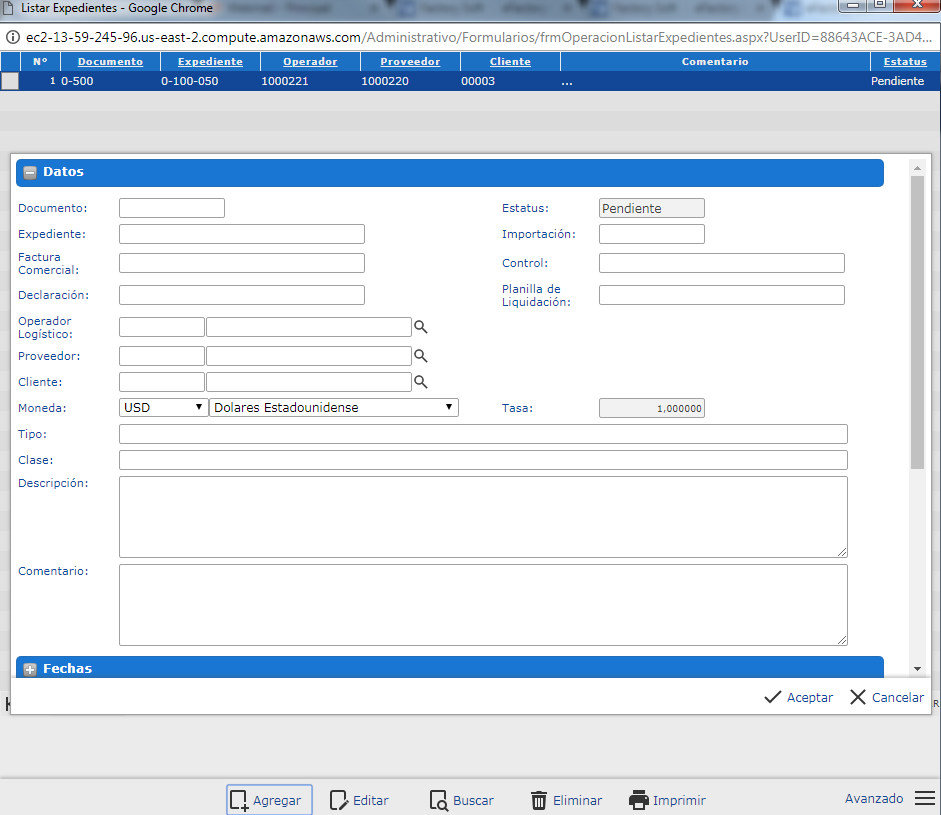This screenshot has height=815, width=941.
Task: Click inside the Comentario text area
Action: point(483,605)
